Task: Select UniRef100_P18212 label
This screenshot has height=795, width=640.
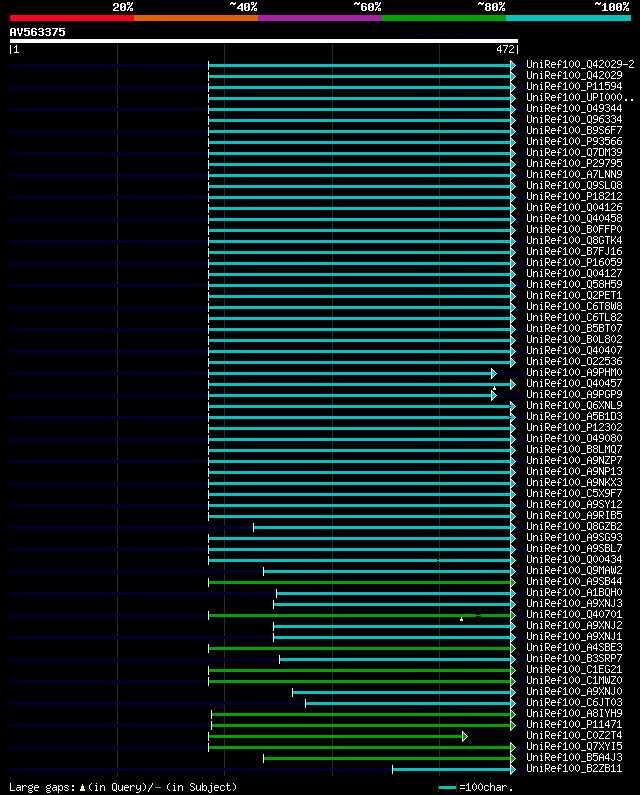Action: pyautogui.click(x=574, y=197)
